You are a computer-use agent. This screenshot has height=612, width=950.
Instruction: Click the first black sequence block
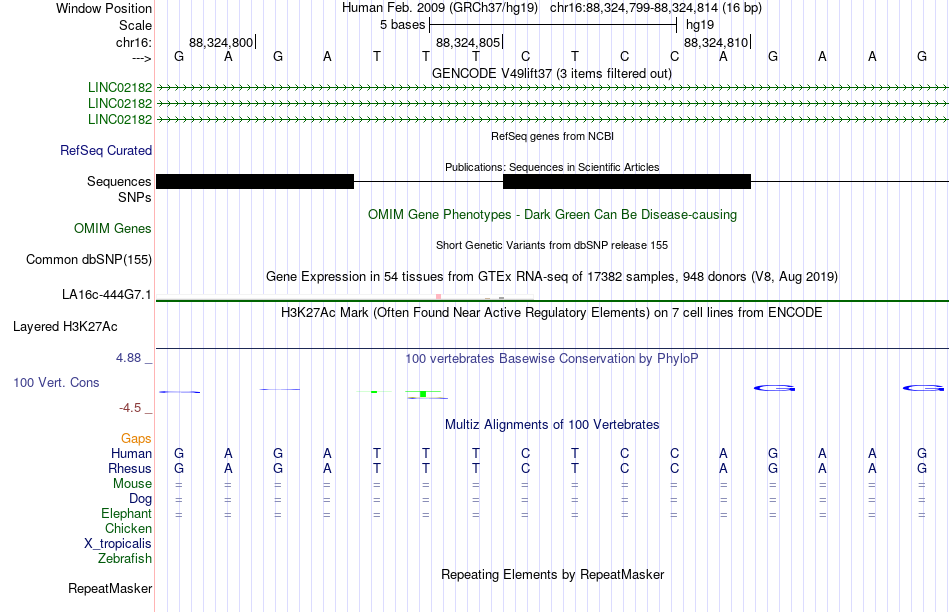[255, 181]
